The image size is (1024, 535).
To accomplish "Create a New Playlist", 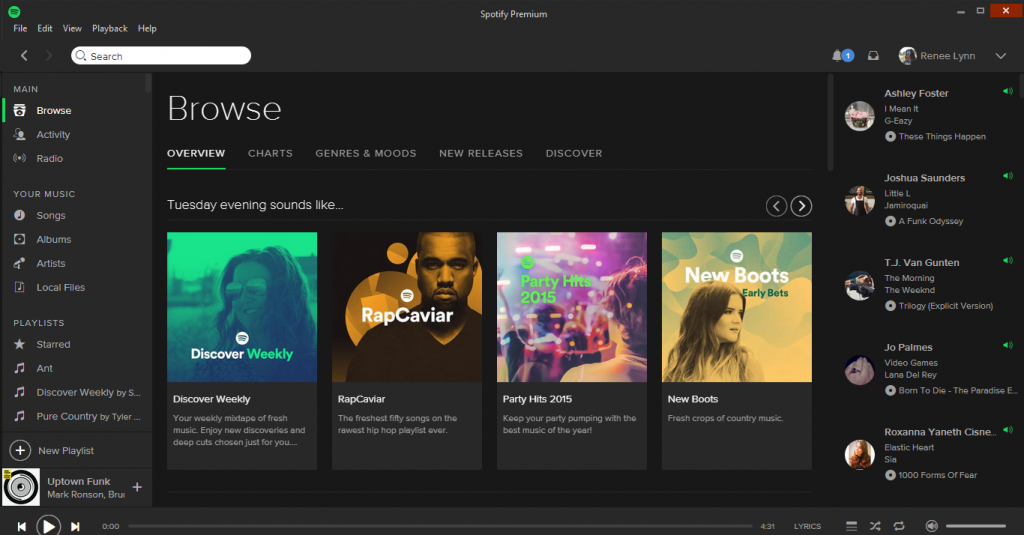I will click(x=52, y=451).
